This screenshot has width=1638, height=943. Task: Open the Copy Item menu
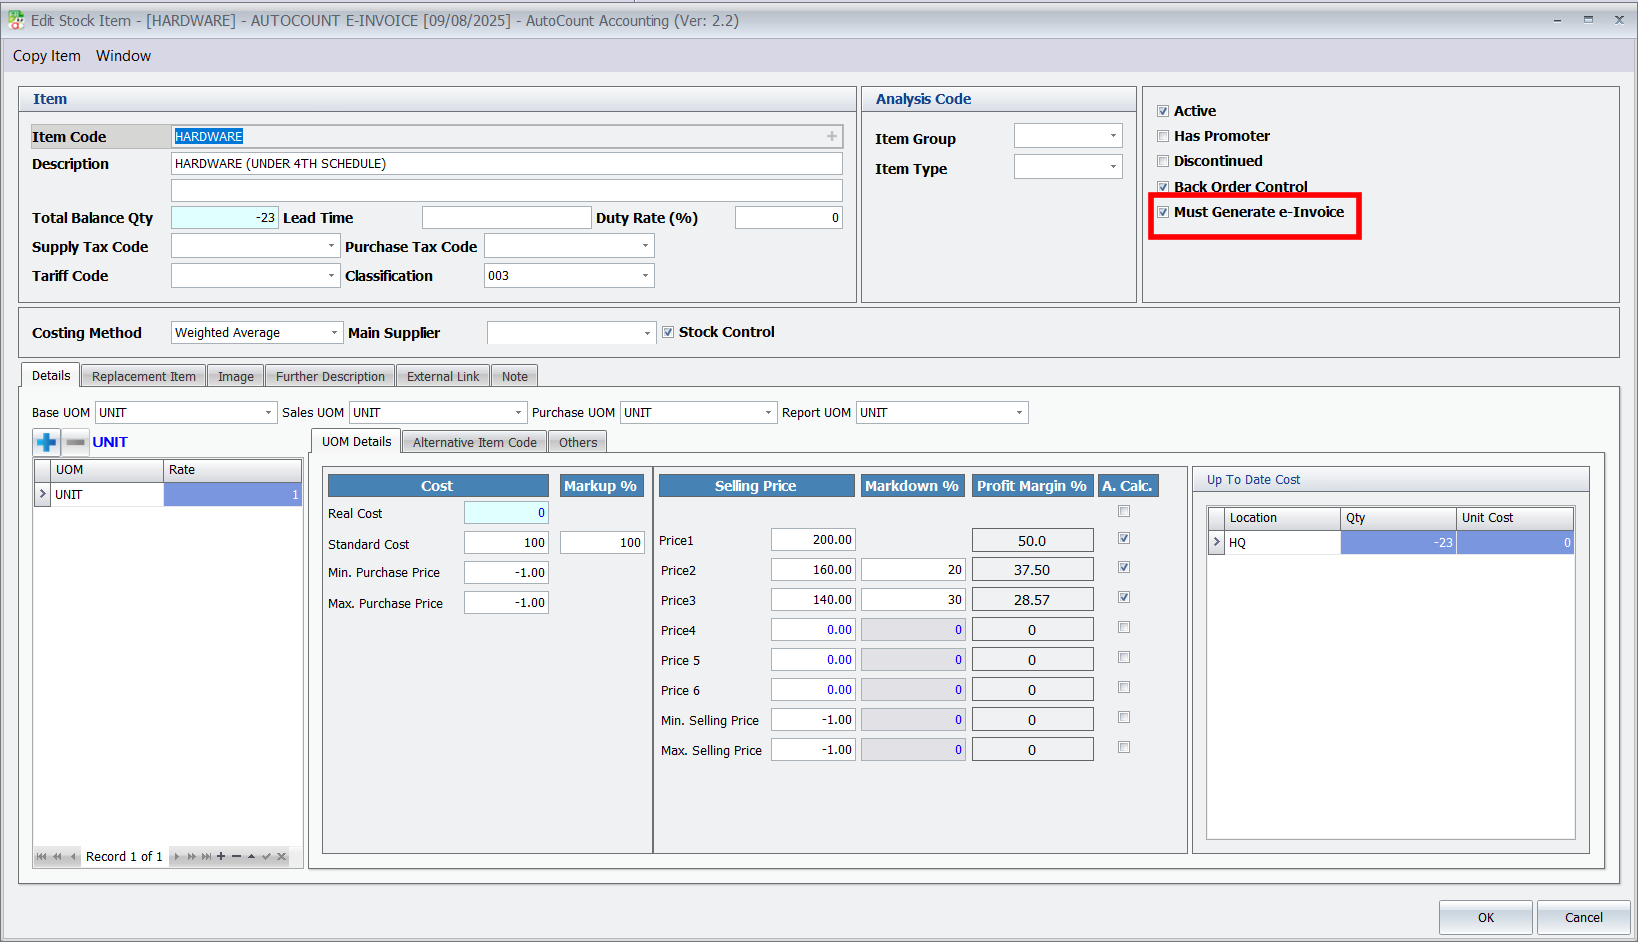[47, 56]
